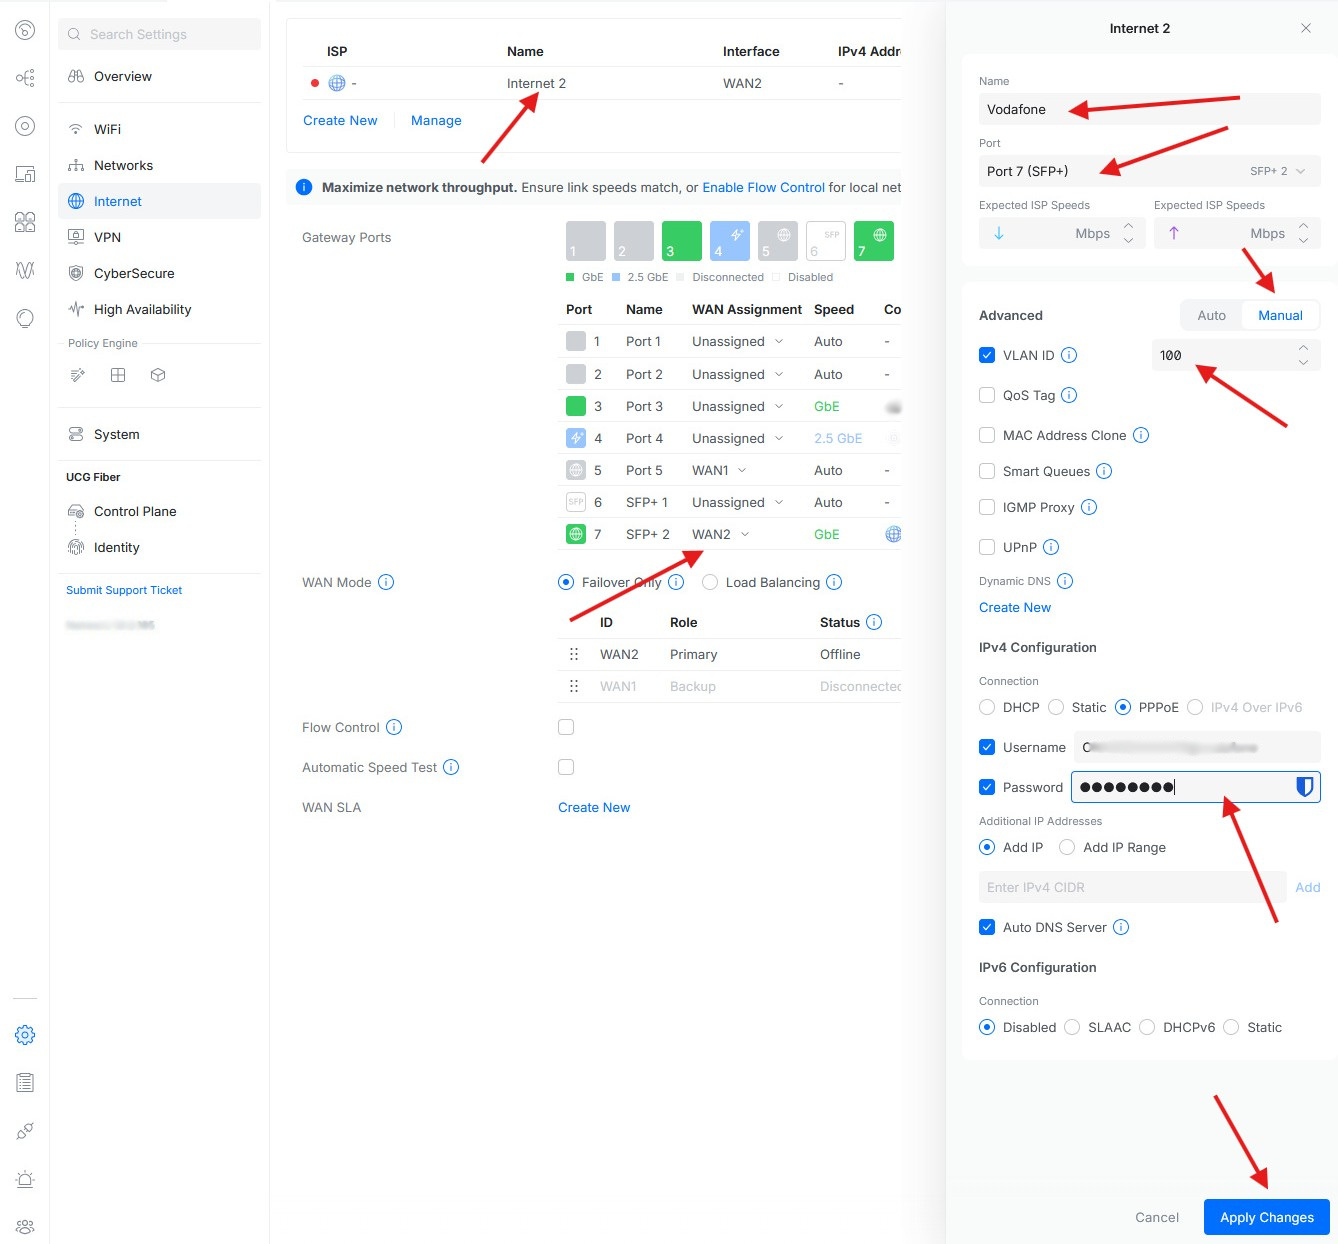Select the Internet section in settings menu

(117, 201)
